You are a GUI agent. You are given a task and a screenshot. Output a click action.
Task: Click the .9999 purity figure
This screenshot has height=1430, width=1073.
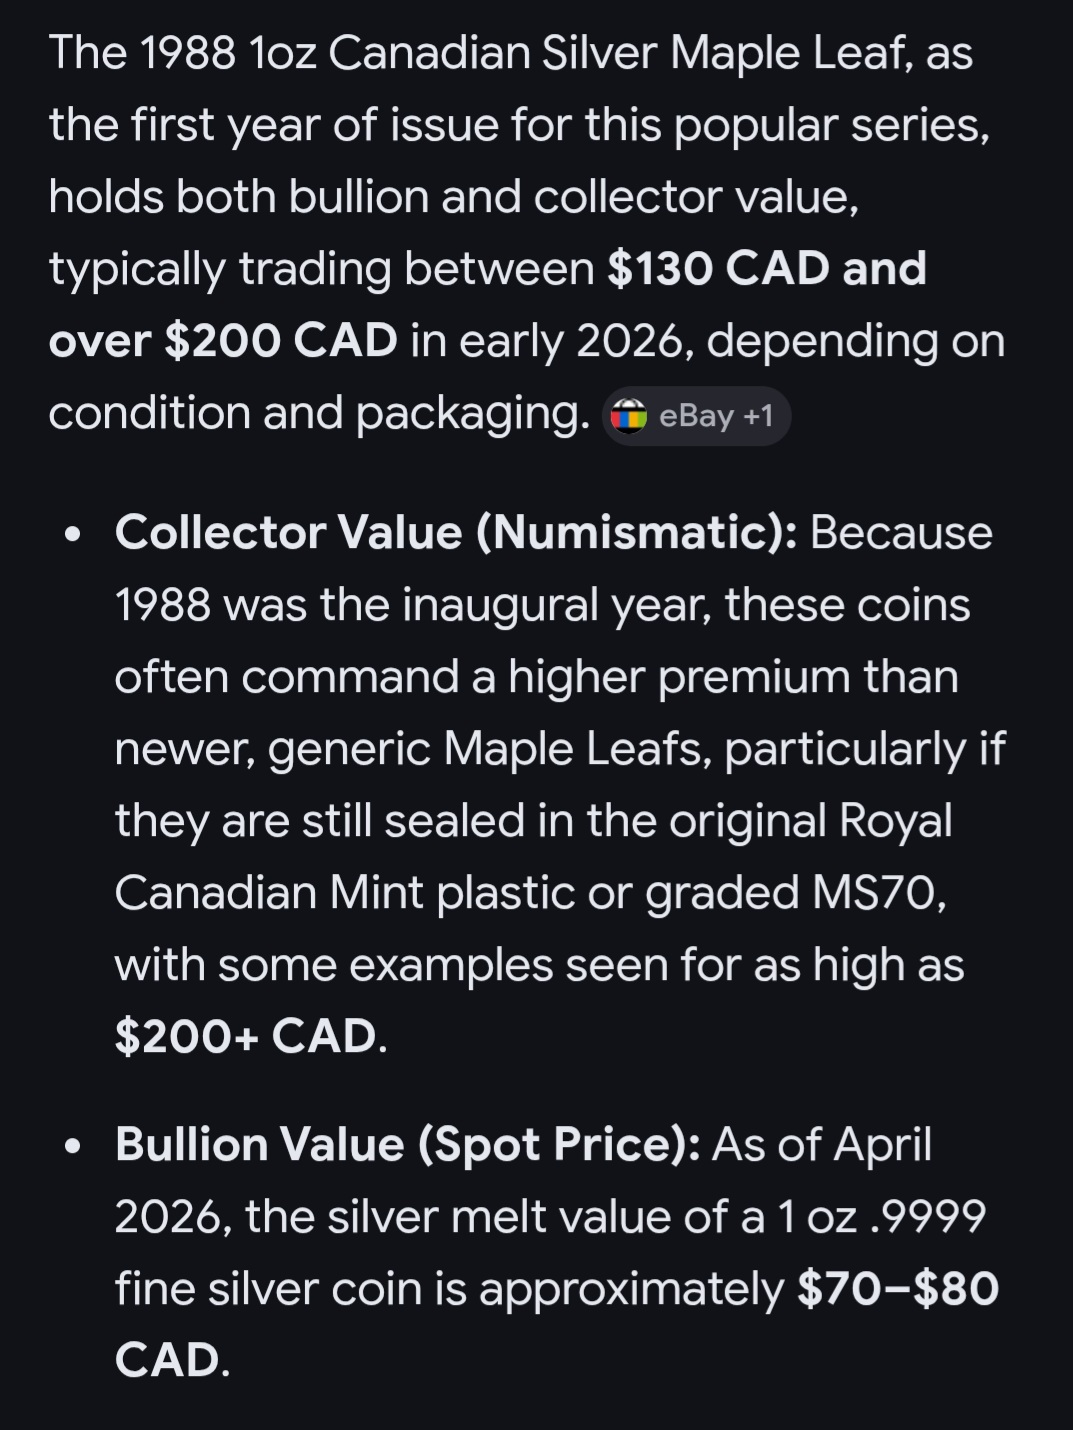[x=927, y=1217]
